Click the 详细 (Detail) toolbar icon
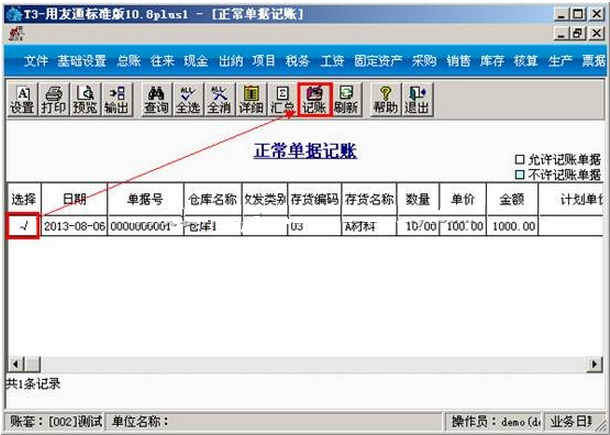Screen dimensions: 610x435 pos(251,98)
